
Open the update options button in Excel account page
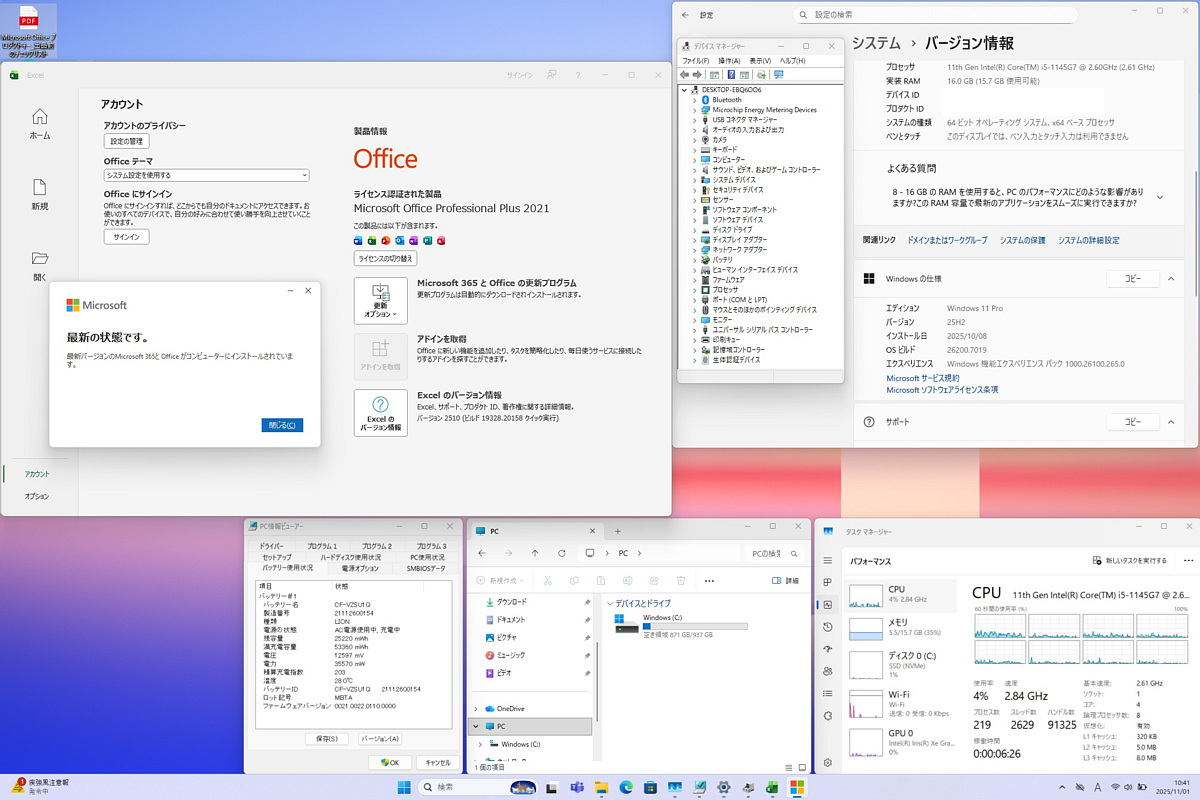point(380,301)
